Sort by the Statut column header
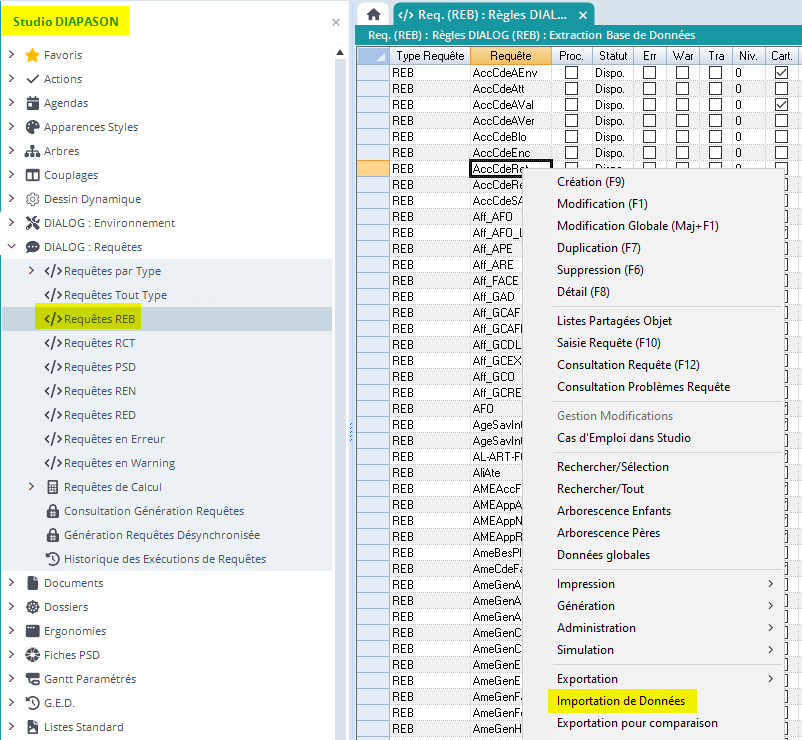This screenshot has height=740, width=802. [613, 56]
